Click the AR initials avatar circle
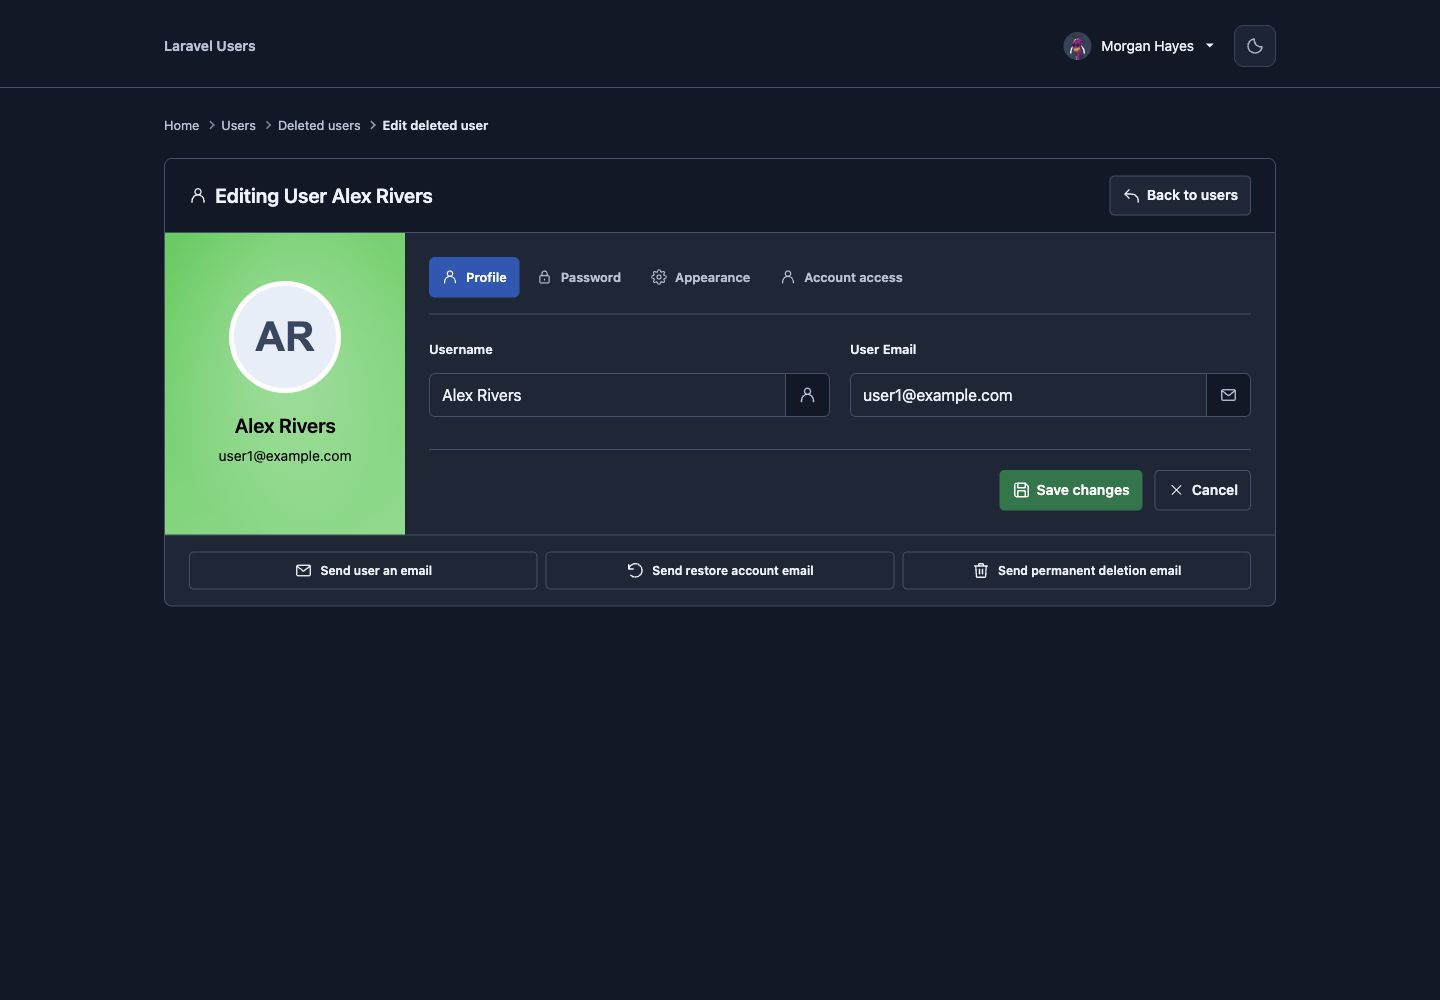 285,337
